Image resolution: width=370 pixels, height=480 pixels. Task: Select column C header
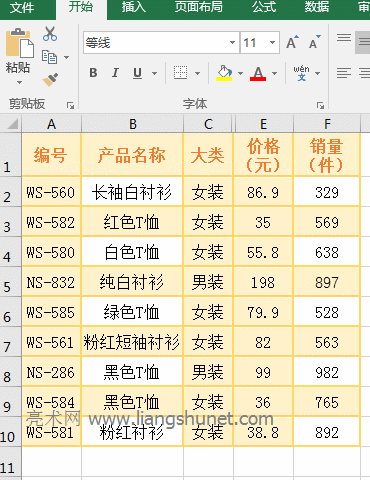208,124
